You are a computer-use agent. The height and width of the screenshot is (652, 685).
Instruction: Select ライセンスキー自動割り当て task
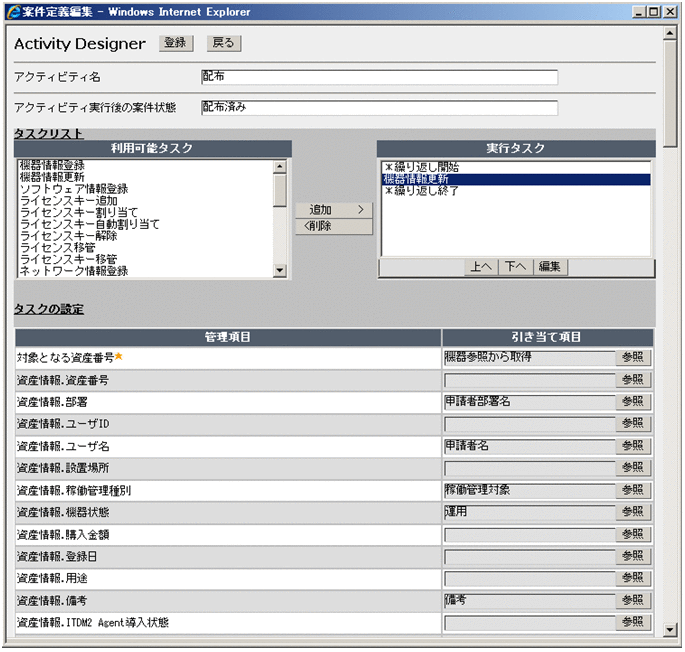point(90,224)
